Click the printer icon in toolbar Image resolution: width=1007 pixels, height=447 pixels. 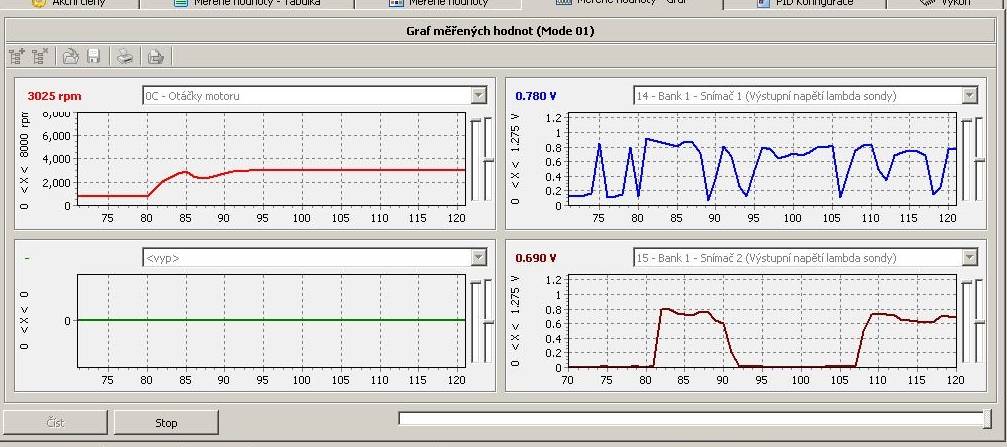click(125, 56)
